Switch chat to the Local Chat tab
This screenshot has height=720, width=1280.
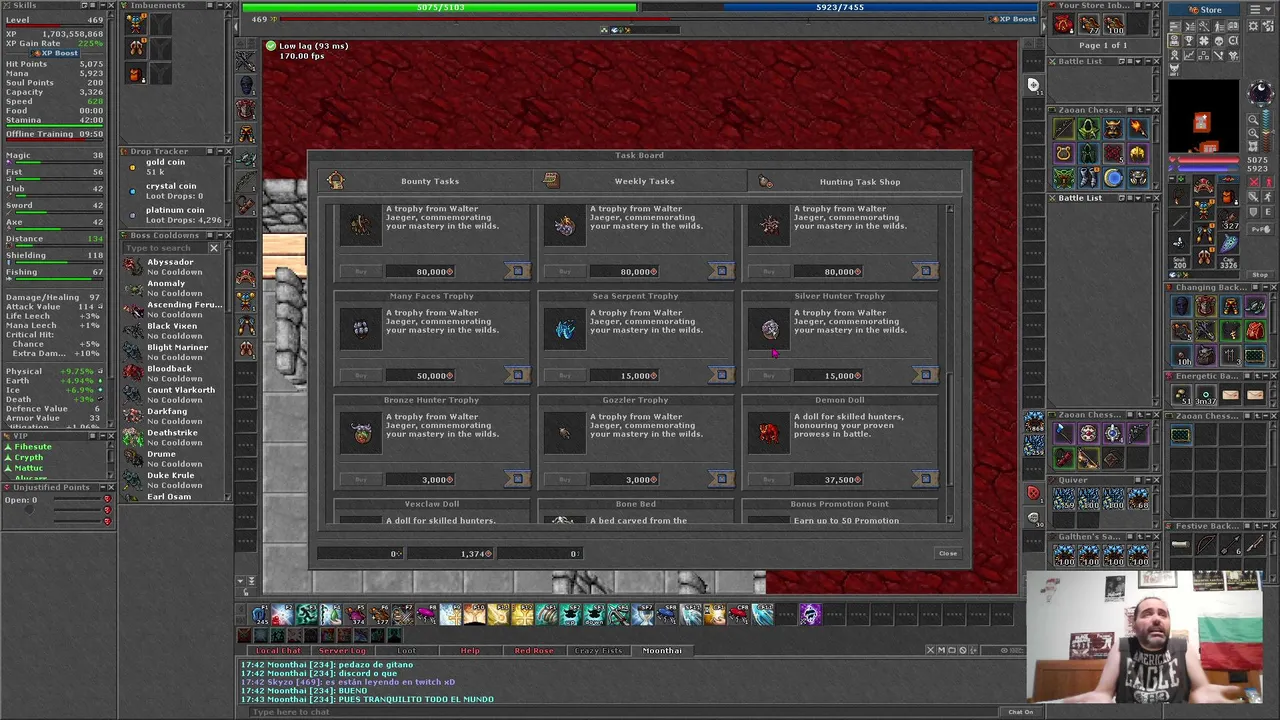point(278,650)
